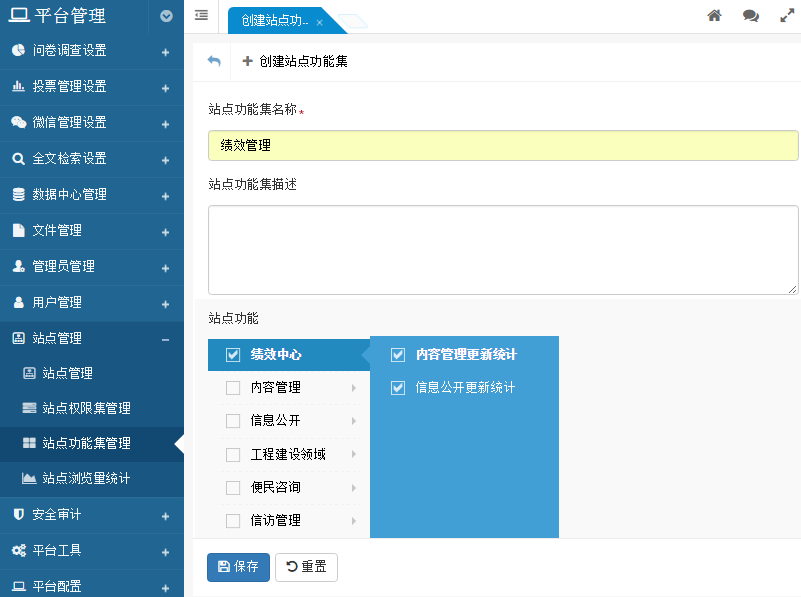Click the 站点功能集描述 text area

point(502,250)
